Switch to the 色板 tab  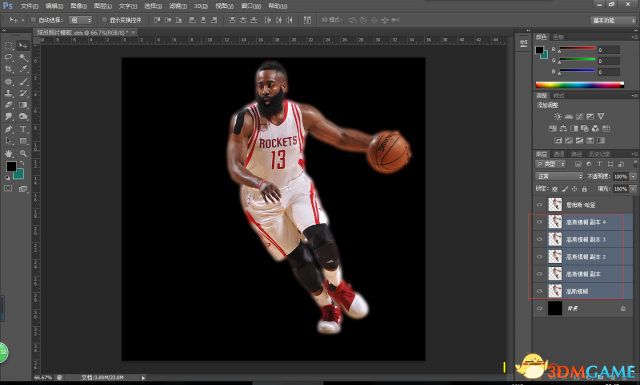[x=558, y=37]
